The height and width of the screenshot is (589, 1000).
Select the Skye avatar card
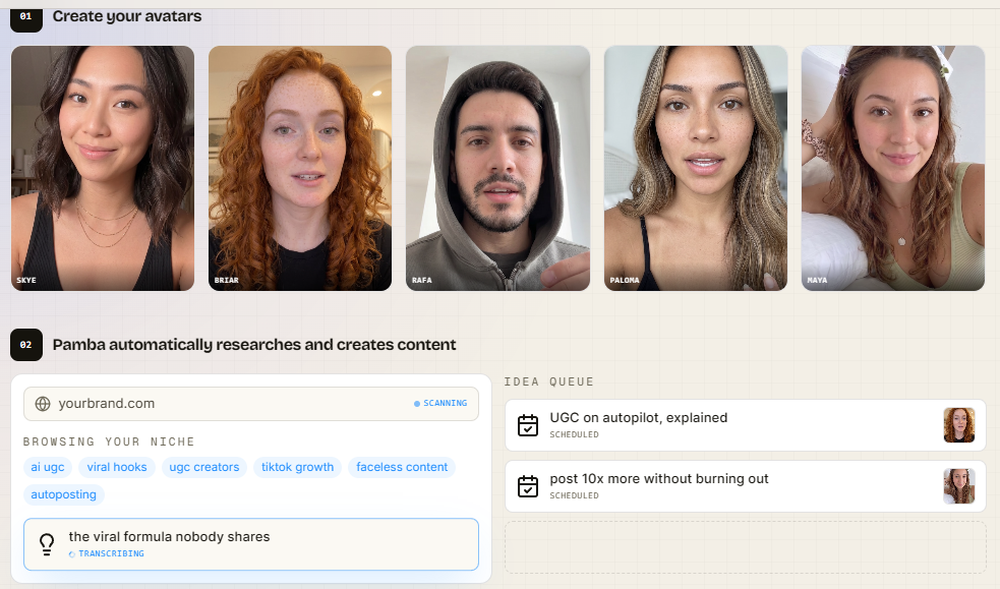click(103, 168)
